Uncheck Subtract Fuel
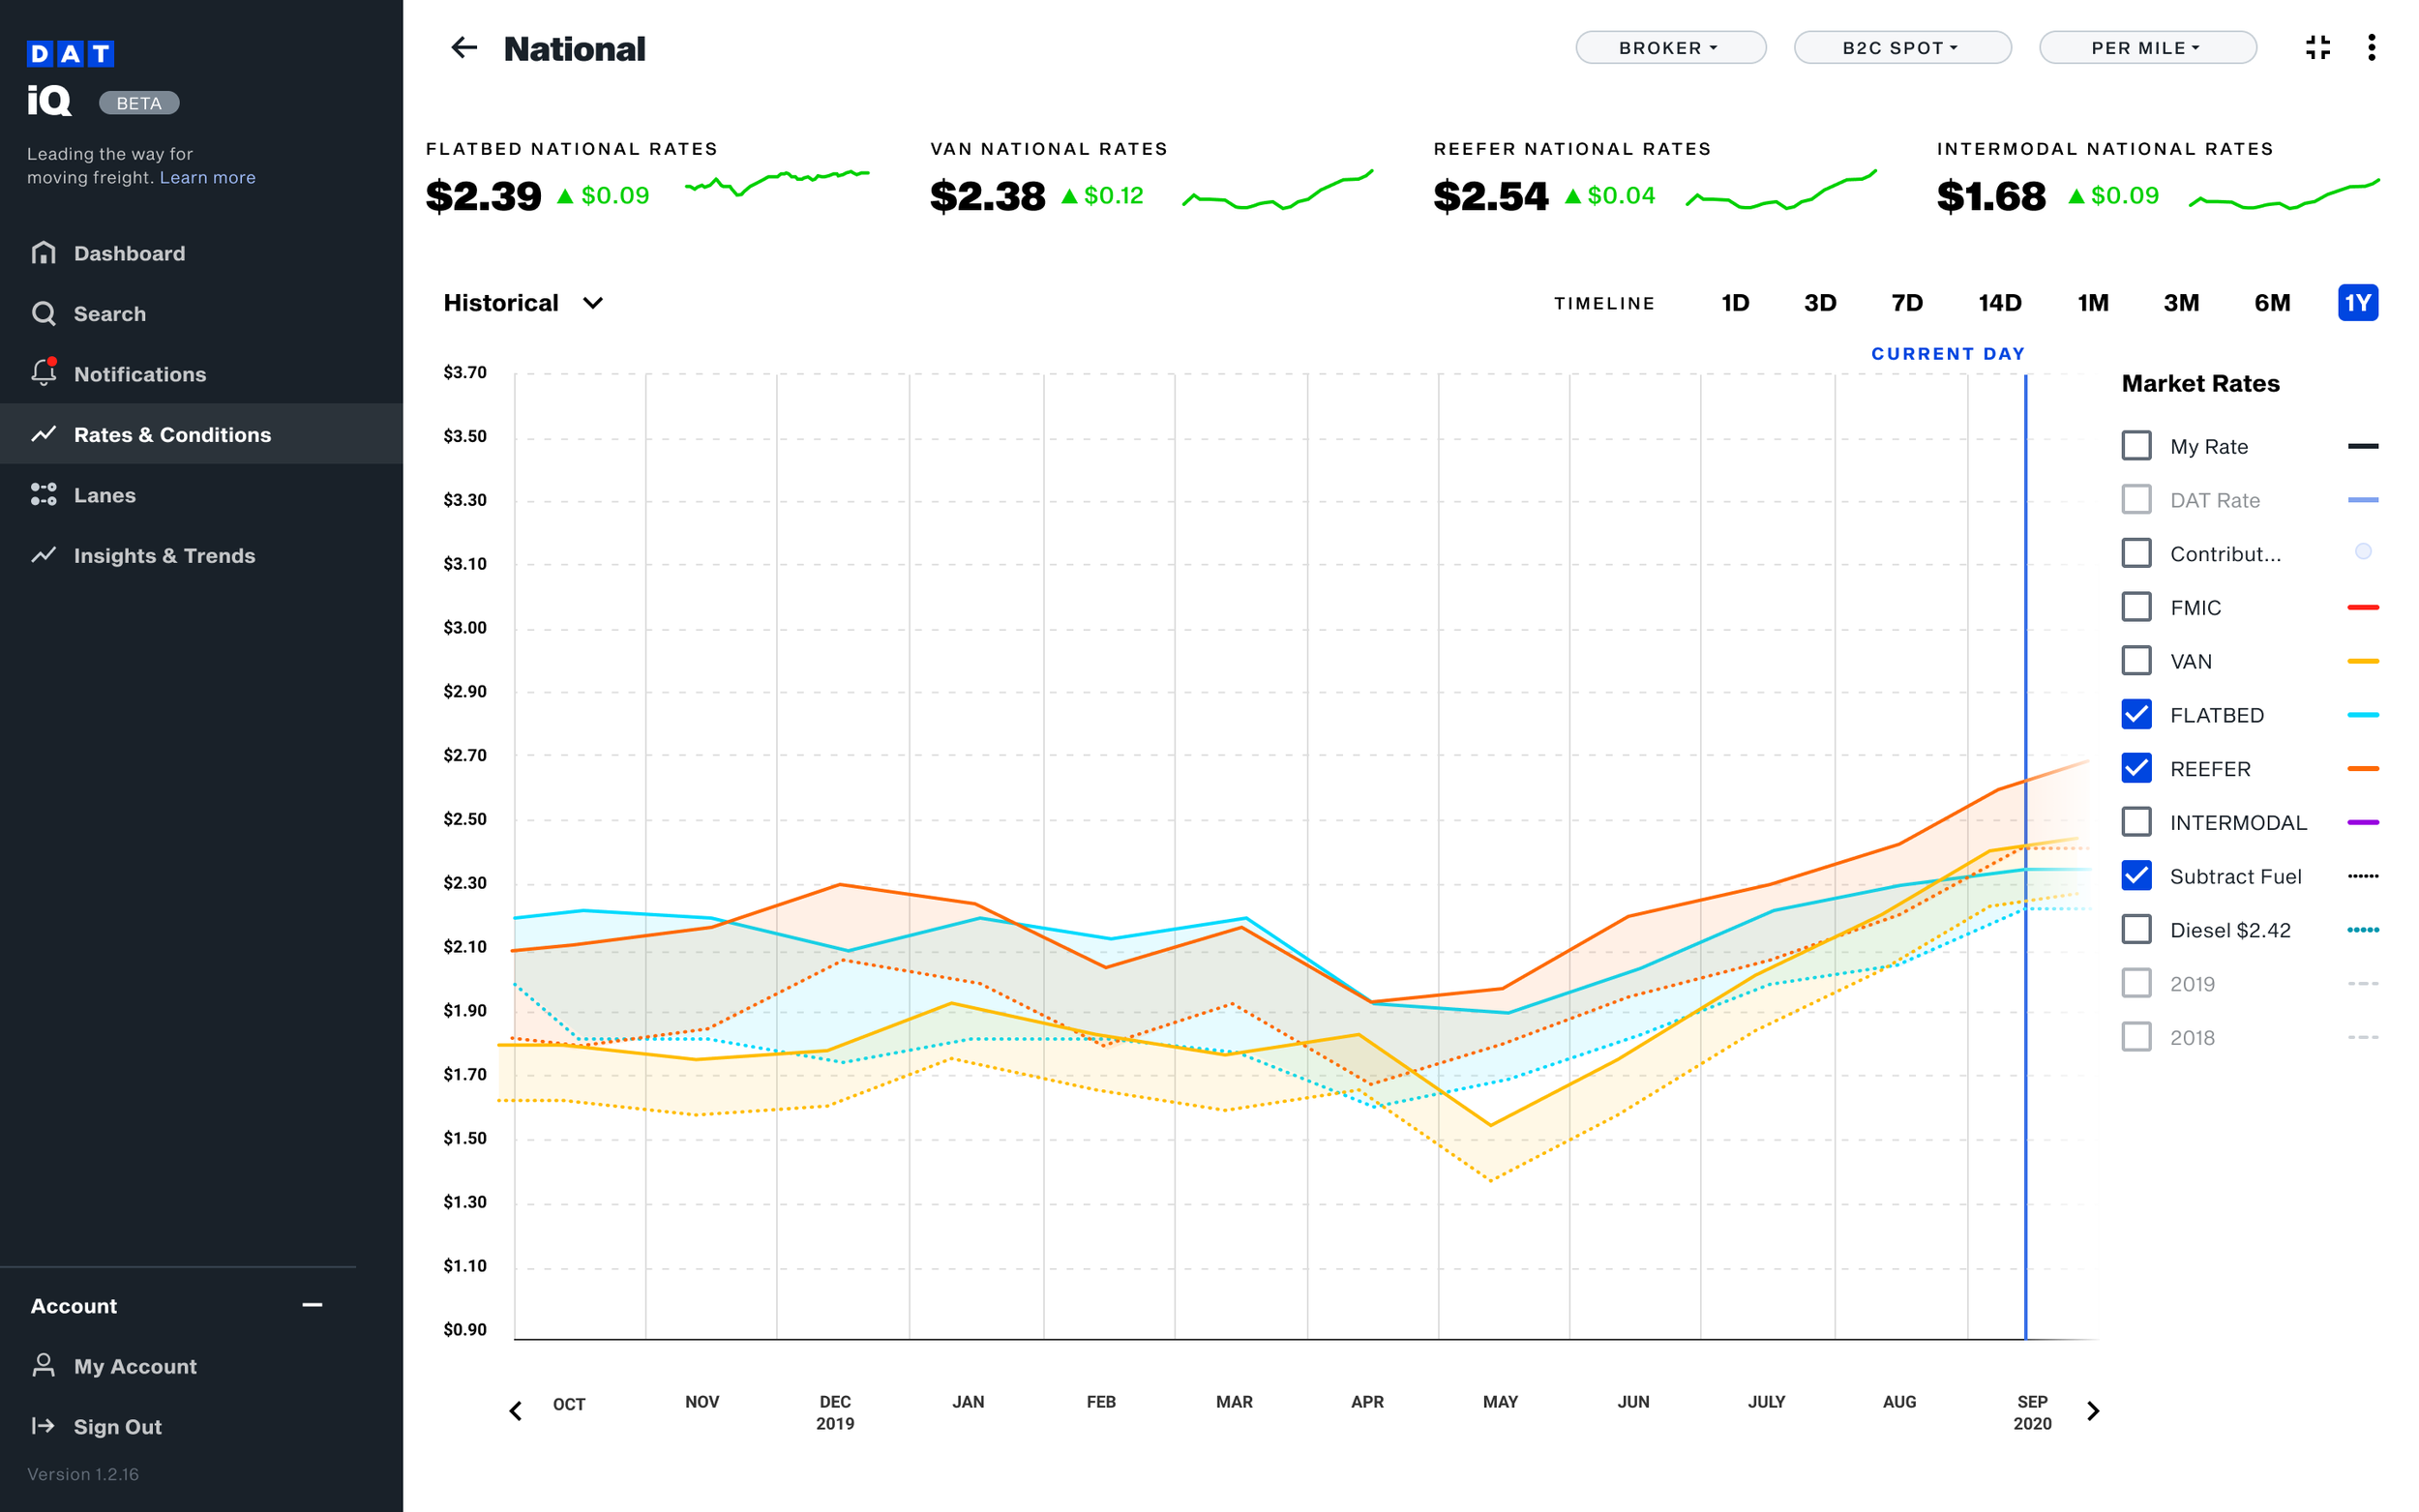The height and width of the screenshot is (1512, 2419). coord(2137,875)
